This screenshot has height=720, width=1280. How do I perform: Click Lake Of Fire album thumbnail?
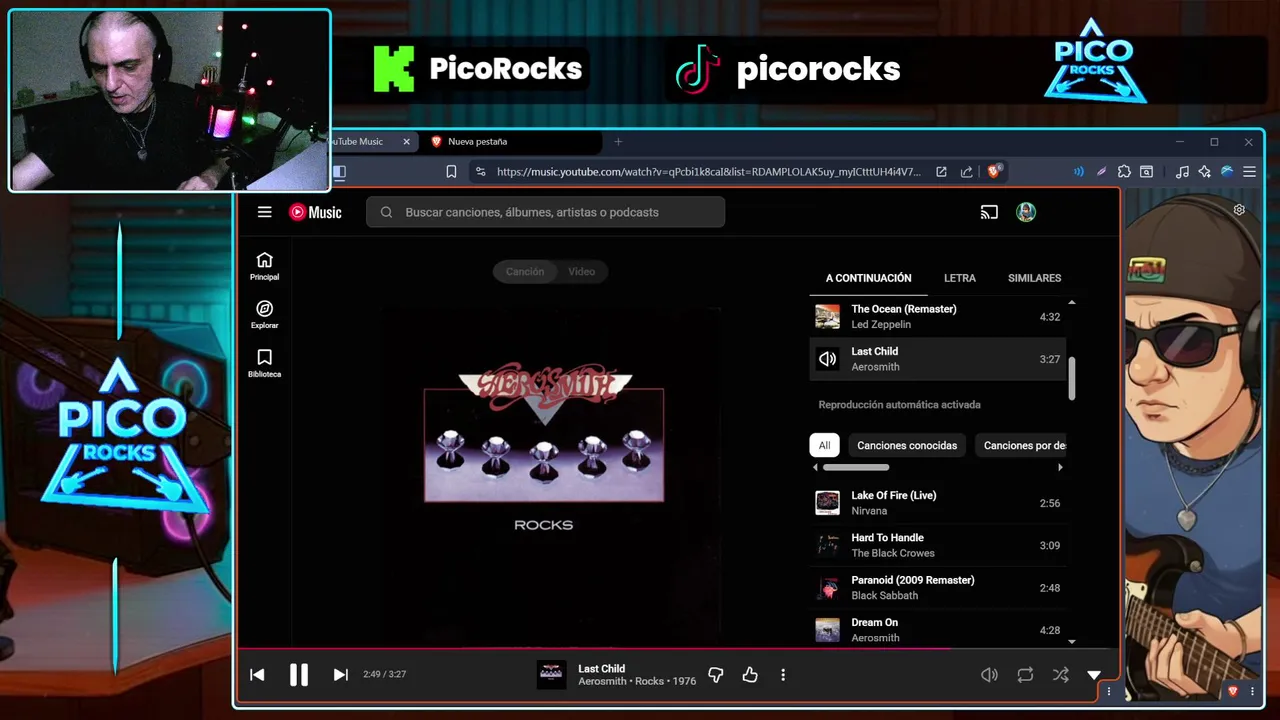click(x=827, y=503)
